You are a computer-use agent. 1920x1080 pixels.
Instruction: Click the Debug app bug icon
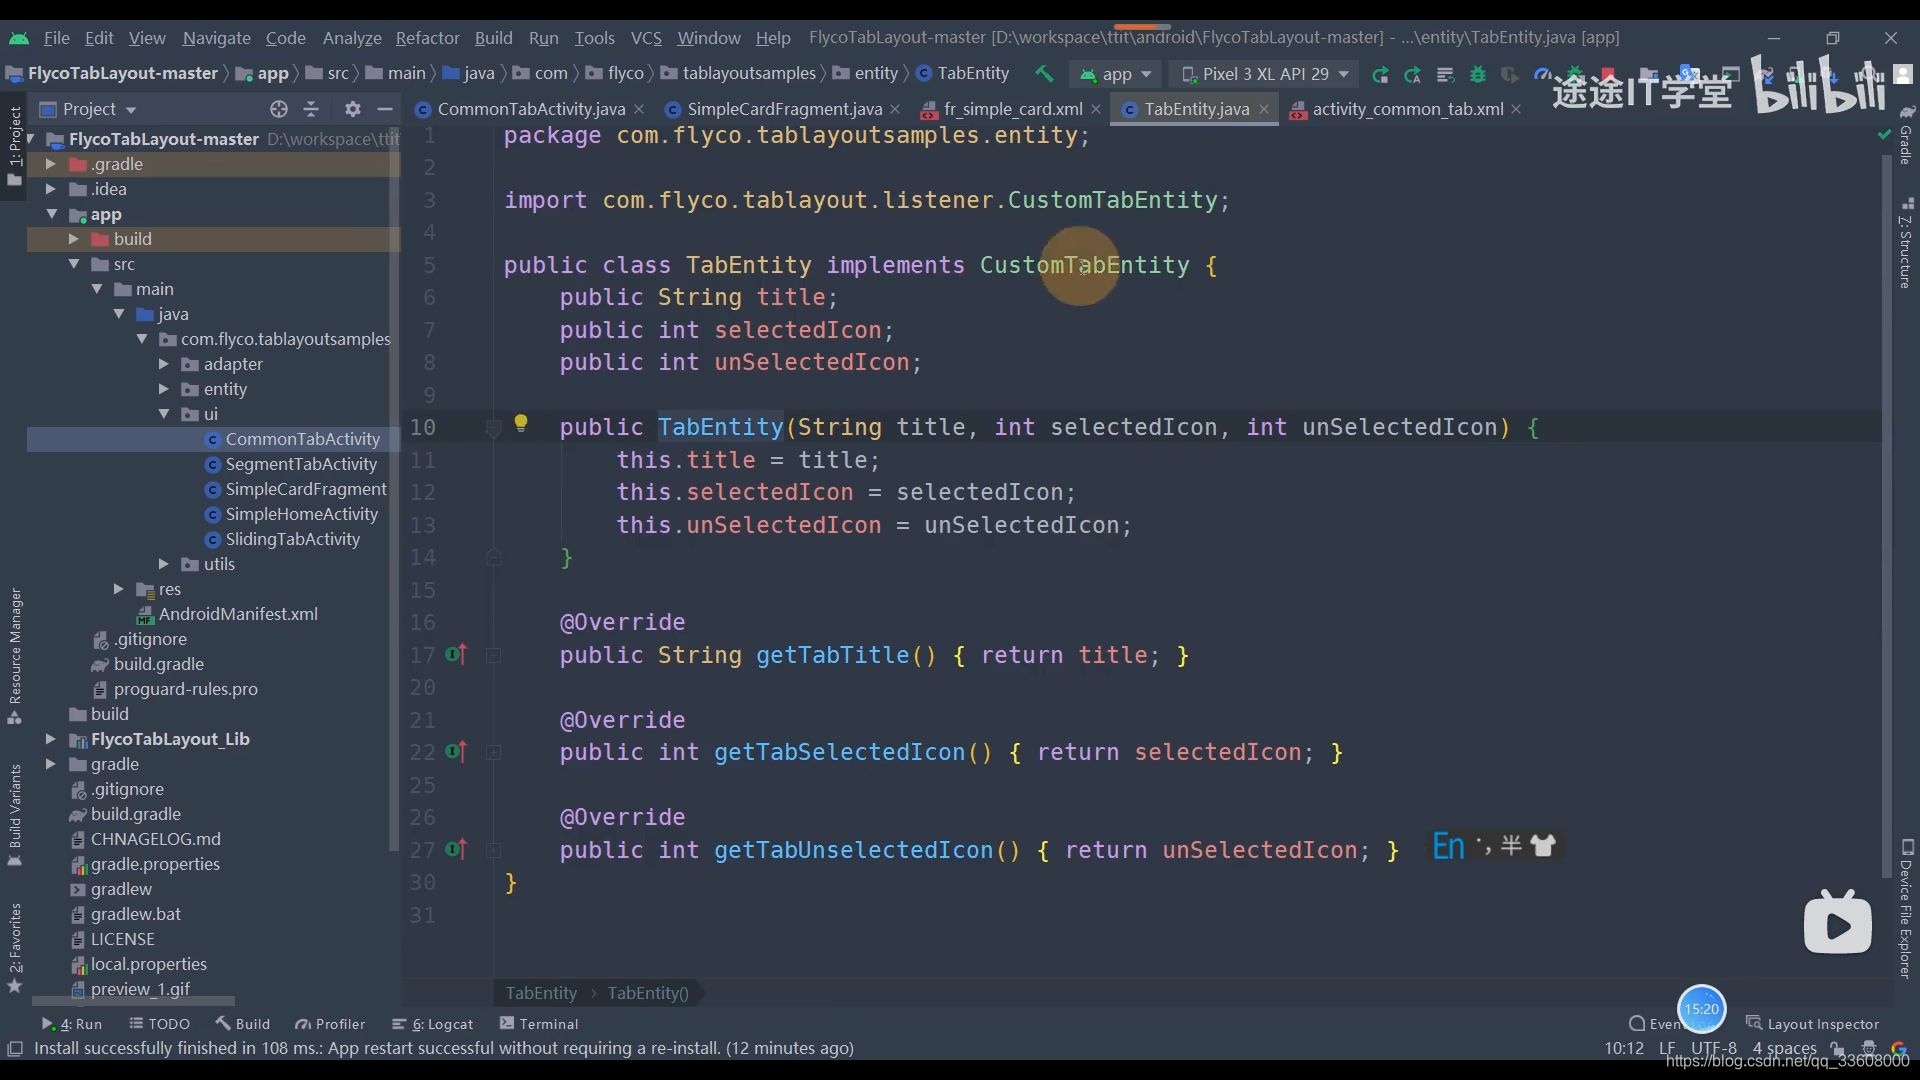pos(1478,74)
